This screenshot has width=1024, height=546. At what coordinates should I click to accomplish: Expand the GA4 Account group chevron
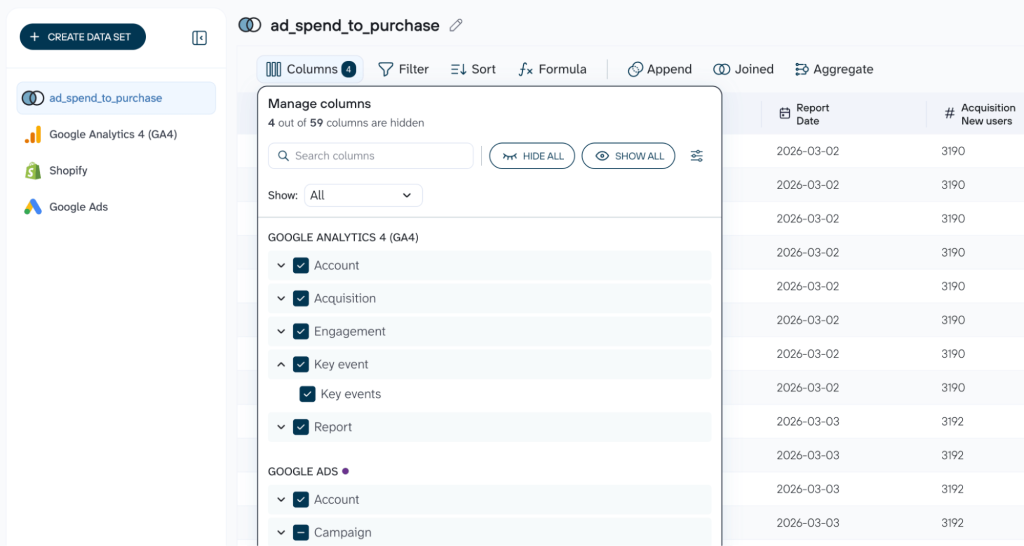pos(281,266)
